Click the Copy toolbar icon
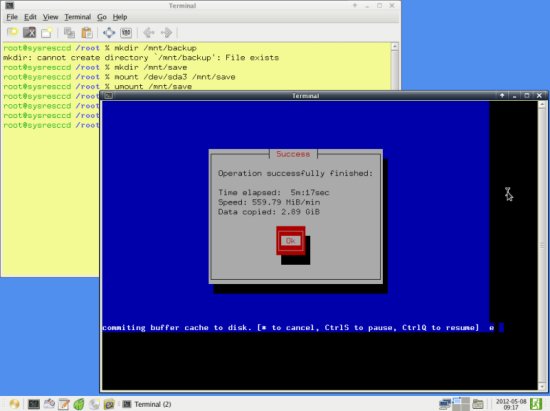This screenshot has width=550, height=411. (69, 33)
